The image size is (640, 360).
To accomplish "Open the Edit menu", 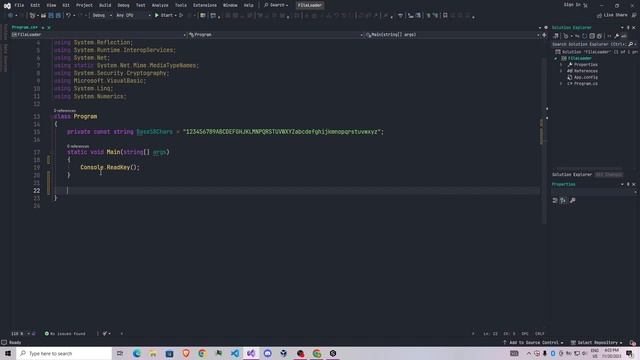I will [35, 5].
